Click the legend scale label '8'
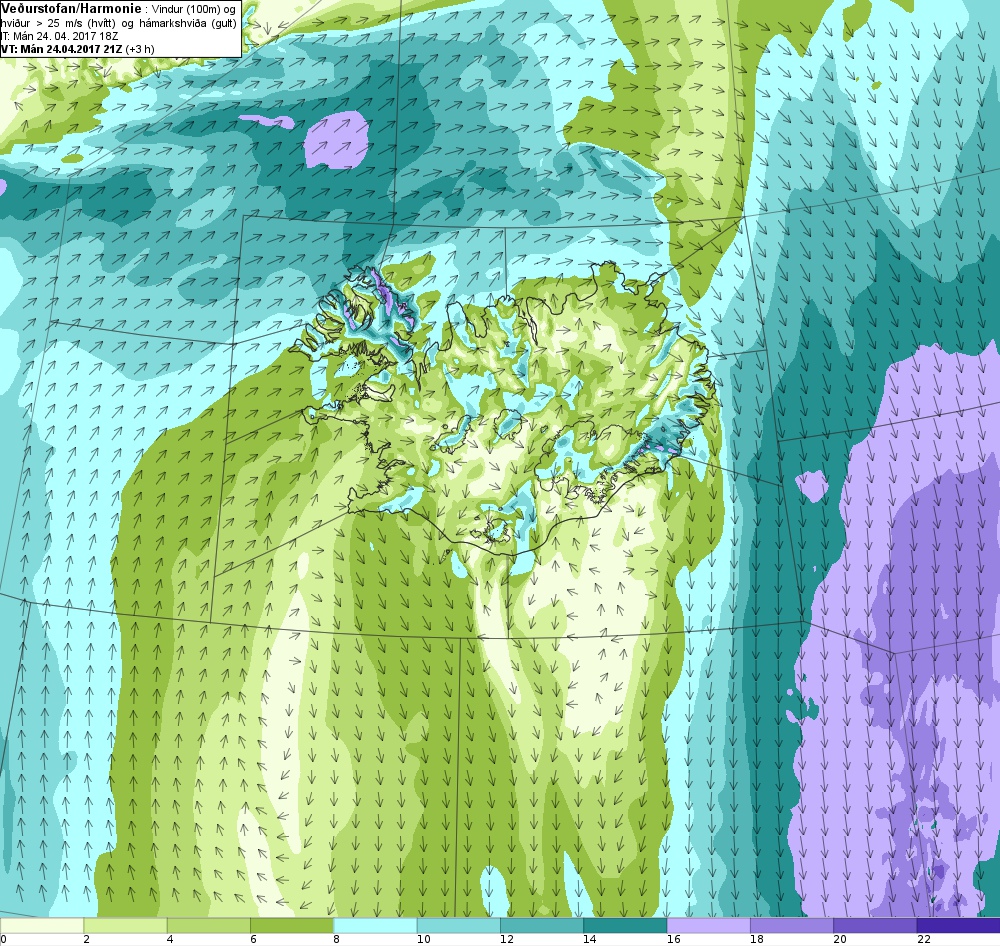Screen dimensions: 1000x946 338,939
